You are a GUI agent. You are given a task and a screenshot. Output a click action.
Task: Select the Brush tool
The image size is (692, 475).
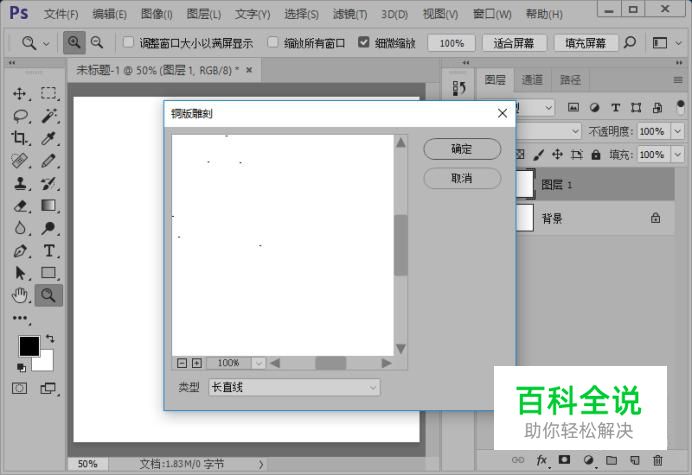(49, 161)
